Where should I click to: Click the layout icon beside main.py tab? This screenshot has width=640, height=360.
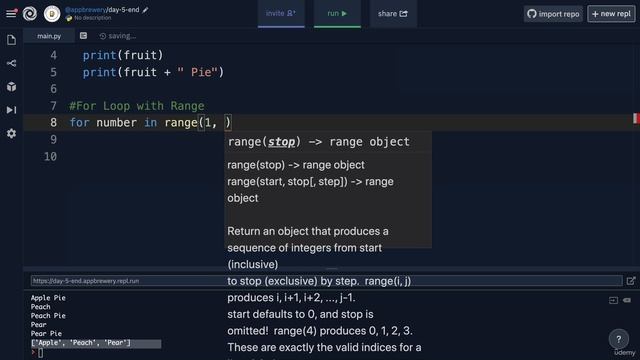coord(83,36)
